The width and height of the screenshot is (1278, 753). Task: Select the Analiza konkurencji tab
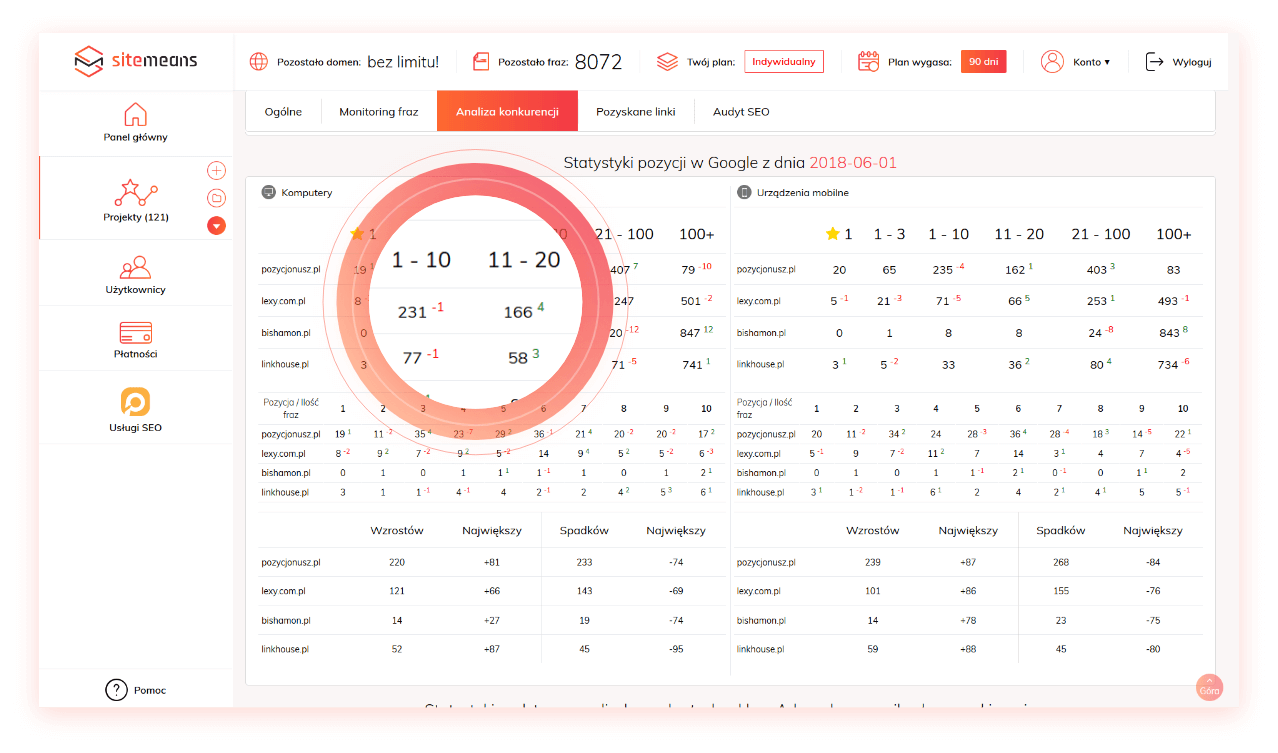[507, 112]
